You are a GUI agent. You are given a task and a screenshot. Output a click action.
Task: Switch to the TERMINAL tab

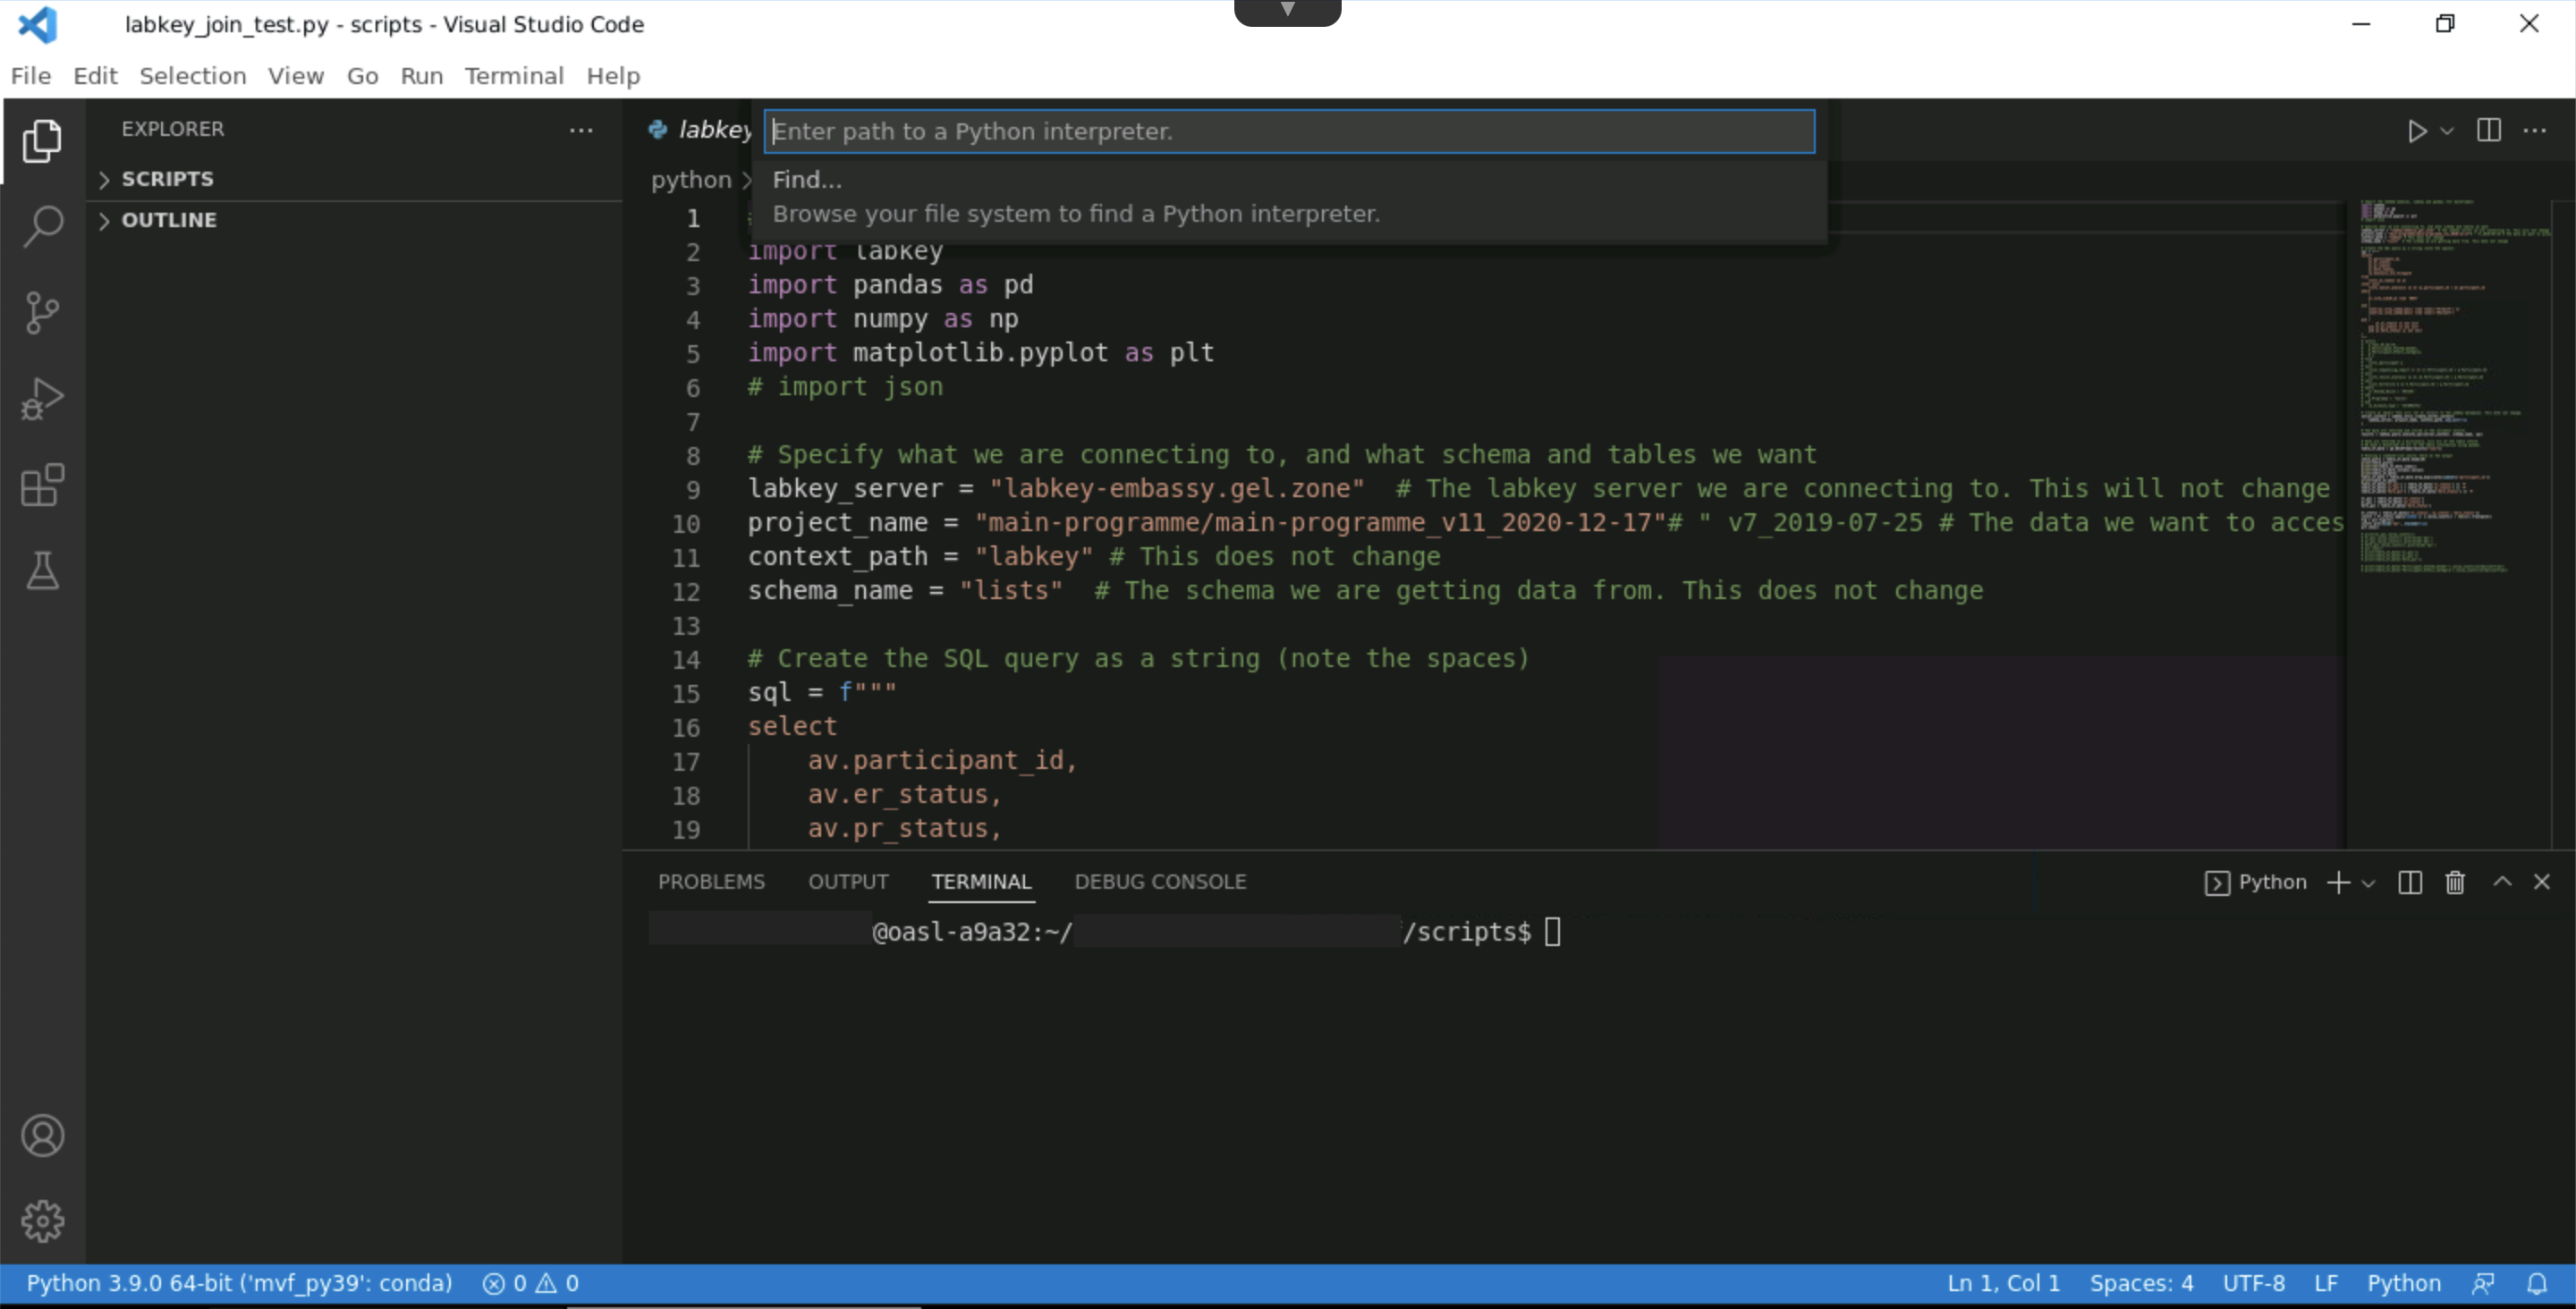click(981, 881)
